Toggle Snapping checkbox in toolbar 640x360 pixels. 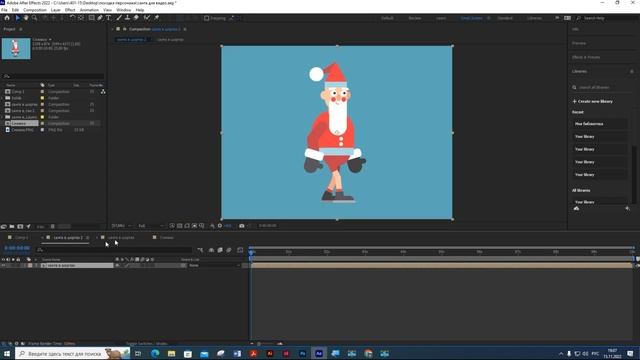(207, 18)
